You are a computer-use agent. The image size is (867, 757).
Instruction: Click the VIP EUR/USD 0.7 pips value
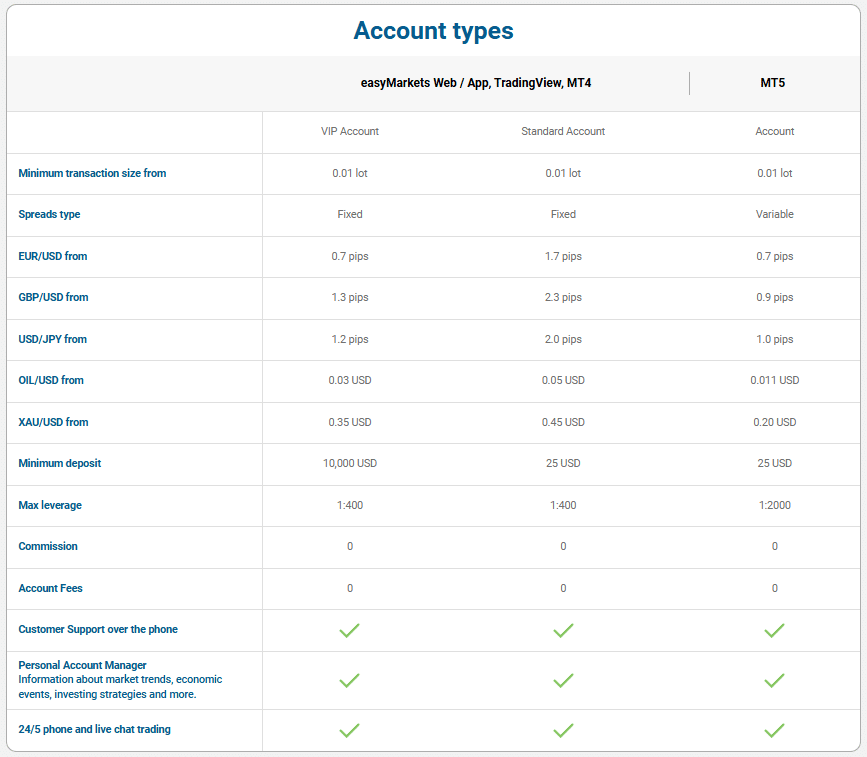click(x=350, y=256)
